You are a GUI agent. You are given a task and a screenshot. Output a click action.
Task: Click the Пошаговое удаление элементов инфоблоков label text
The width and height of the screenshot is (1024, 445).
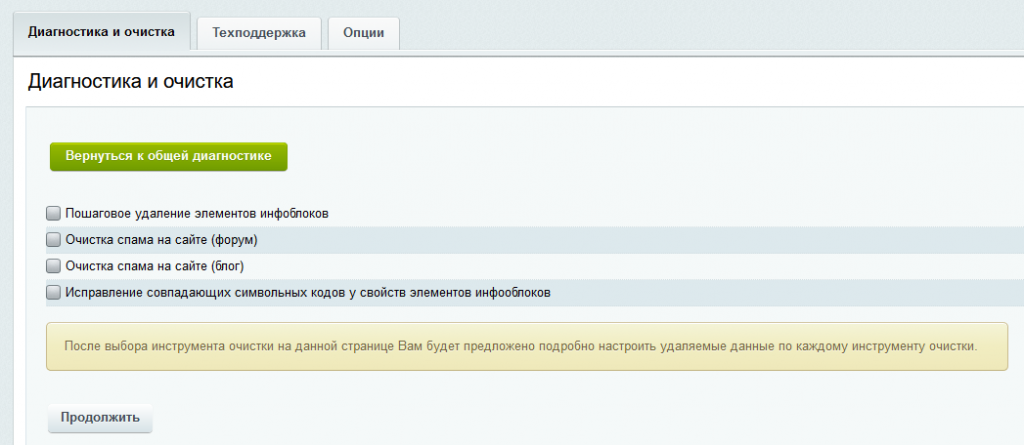[197, 213]
